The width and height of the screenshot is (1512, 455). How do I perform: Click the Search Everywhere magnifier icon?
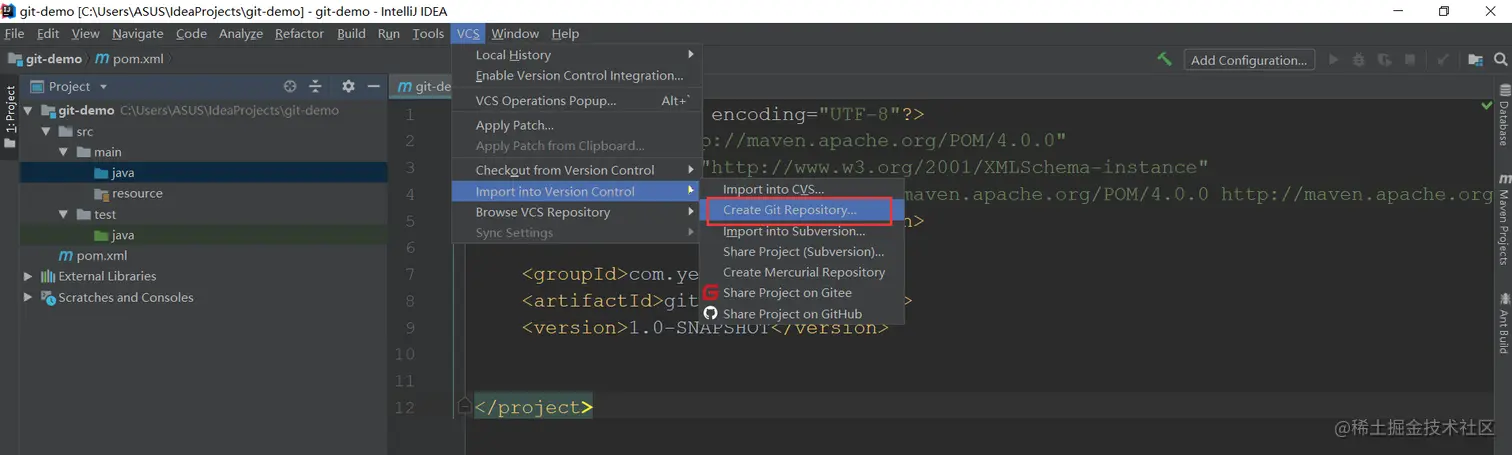1499,60
